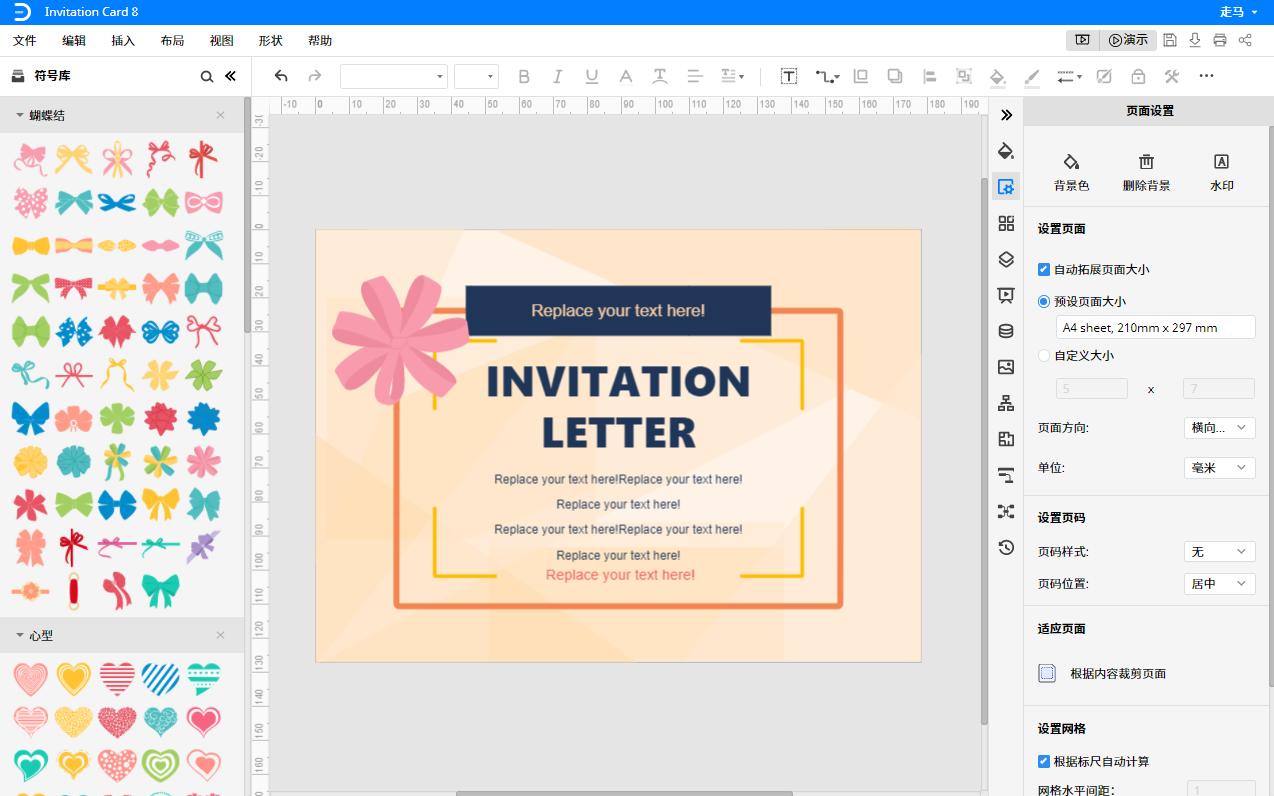
Task: Open the history clock icon in sidebar
Action: [1006, 547]
